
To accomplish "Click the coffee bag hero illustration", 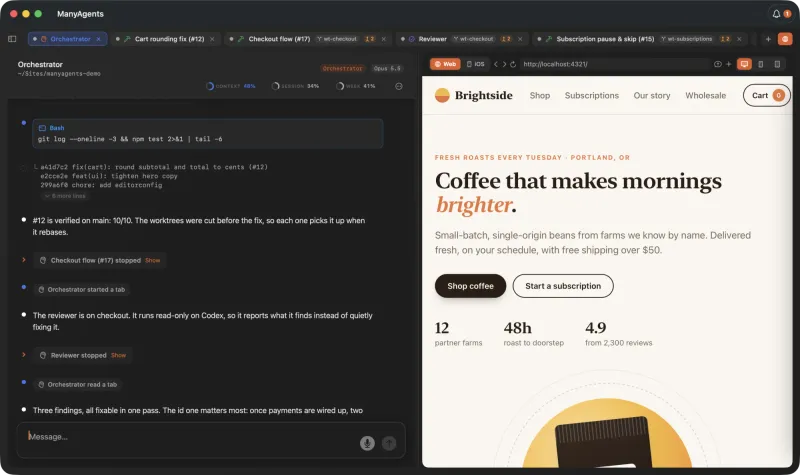I will click(607, 434).
